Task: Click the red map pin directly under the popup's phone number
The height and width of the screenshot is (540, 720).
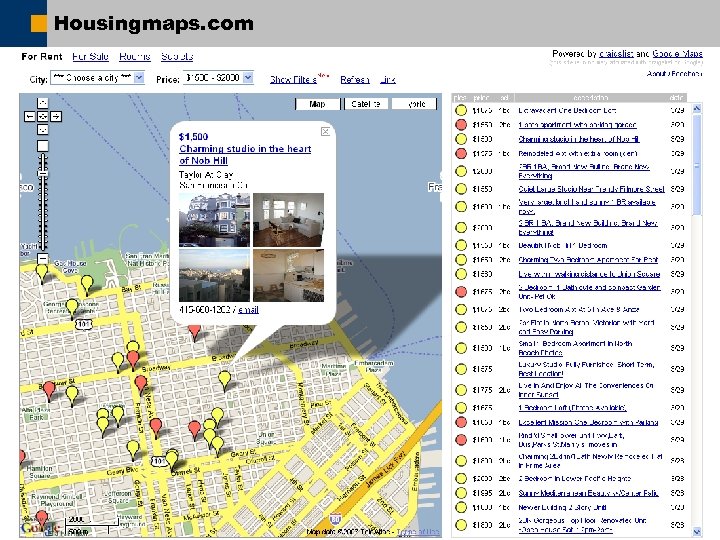Action: [195, 331]
